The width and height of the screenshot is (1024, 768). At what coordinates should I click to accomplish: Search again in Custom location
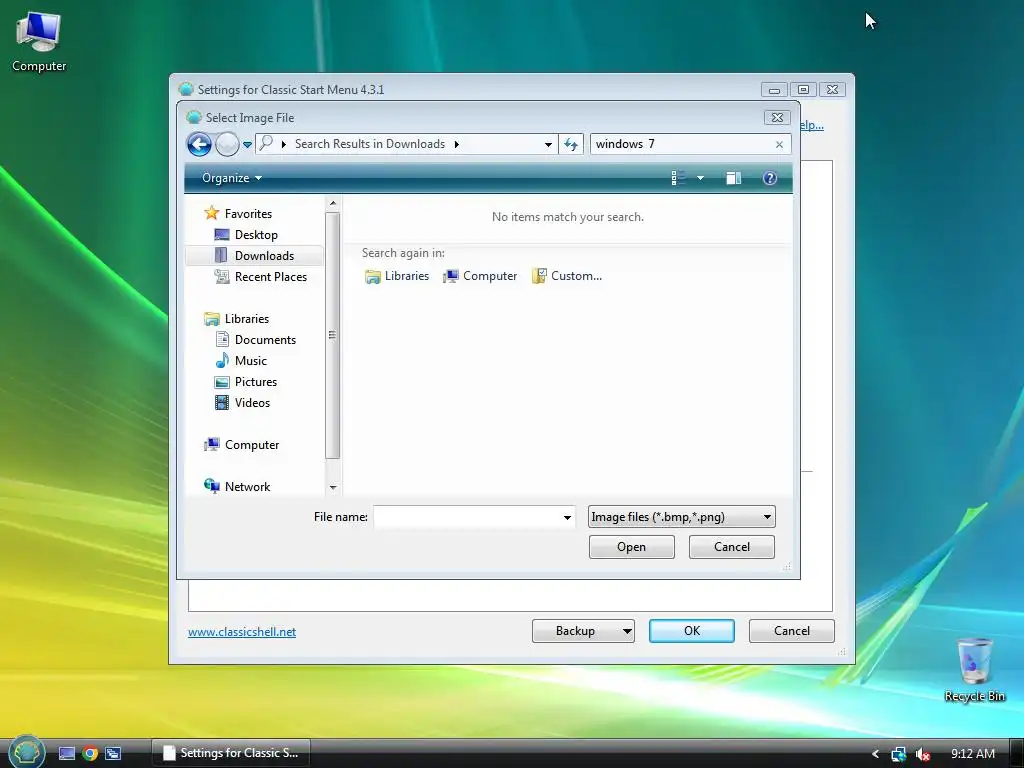pos(567,276)
